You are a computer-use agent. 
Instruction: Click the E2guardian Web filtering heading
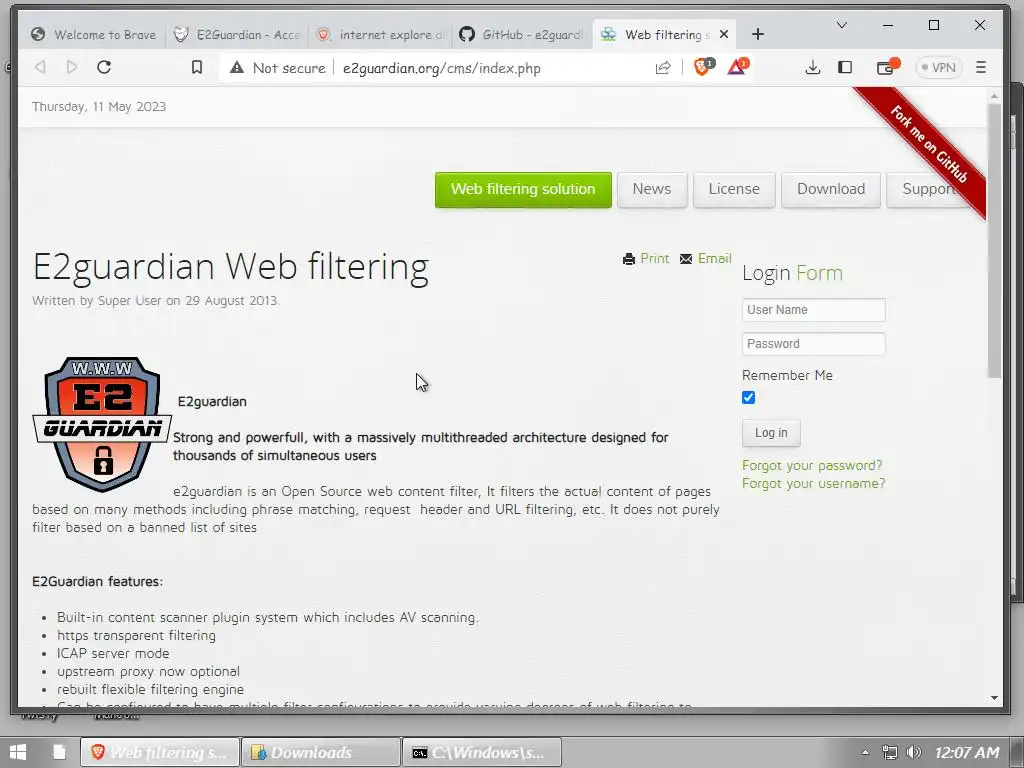click(x=231, y=267)
